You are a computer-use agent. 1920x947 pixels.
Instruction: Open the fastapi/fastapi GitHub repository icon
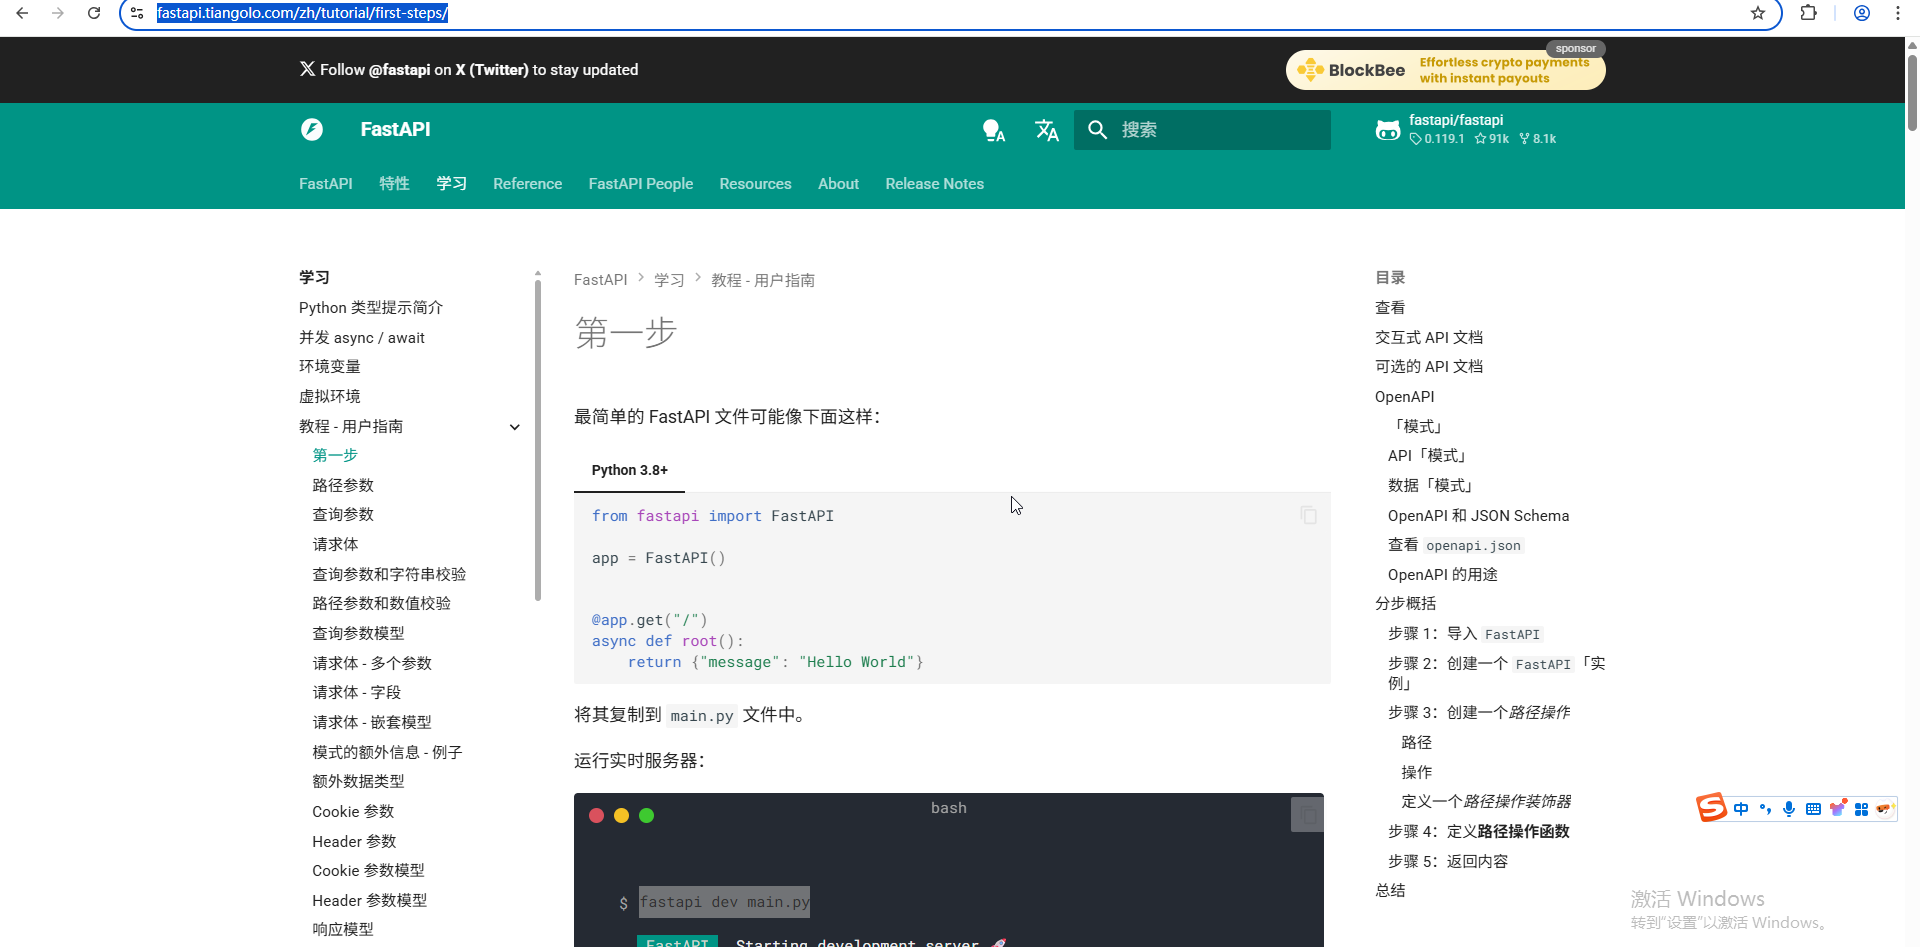click(1388, 129)
